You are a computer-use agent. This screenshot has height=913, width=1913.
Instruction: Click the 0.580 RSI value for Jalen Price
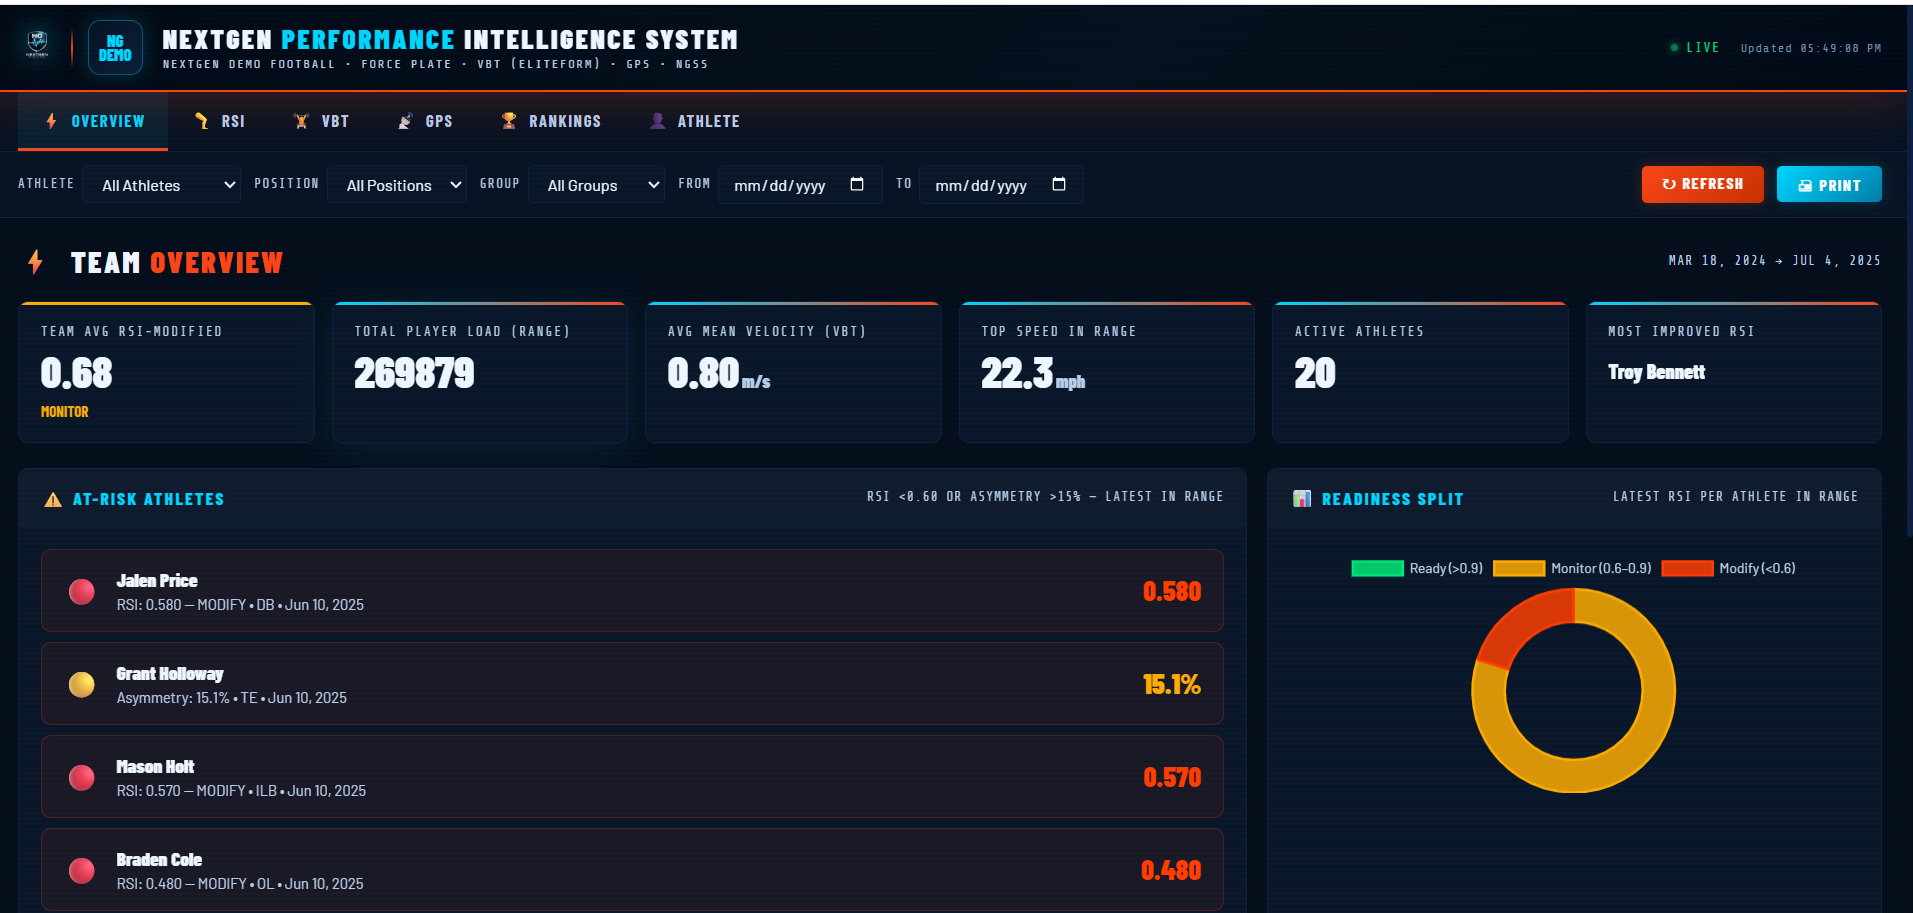[1172, 591]
